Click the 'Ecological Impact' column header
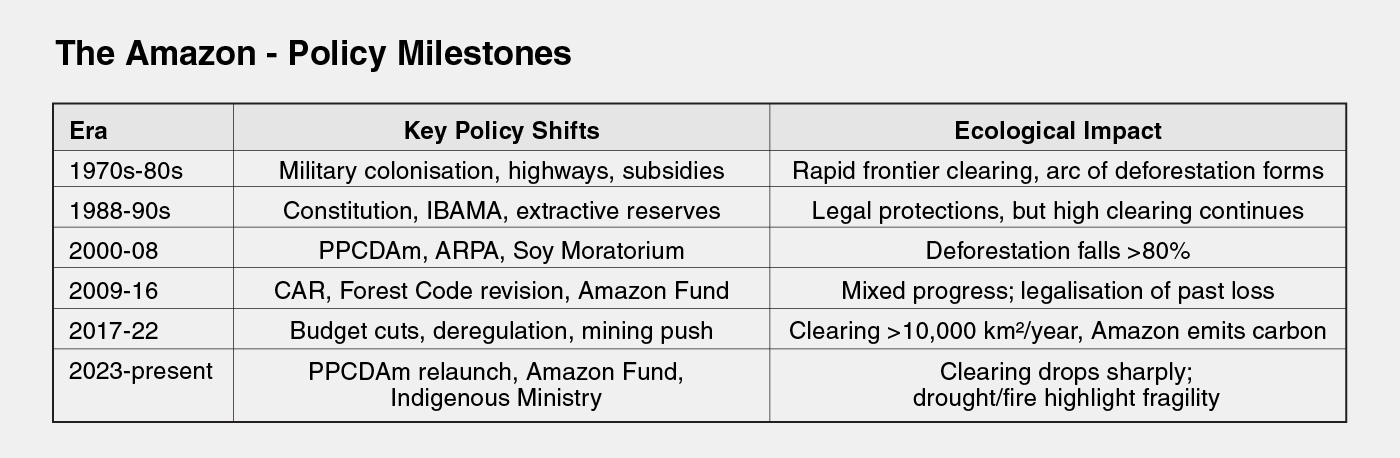 pyautogui.click(x=1057, y=131)
